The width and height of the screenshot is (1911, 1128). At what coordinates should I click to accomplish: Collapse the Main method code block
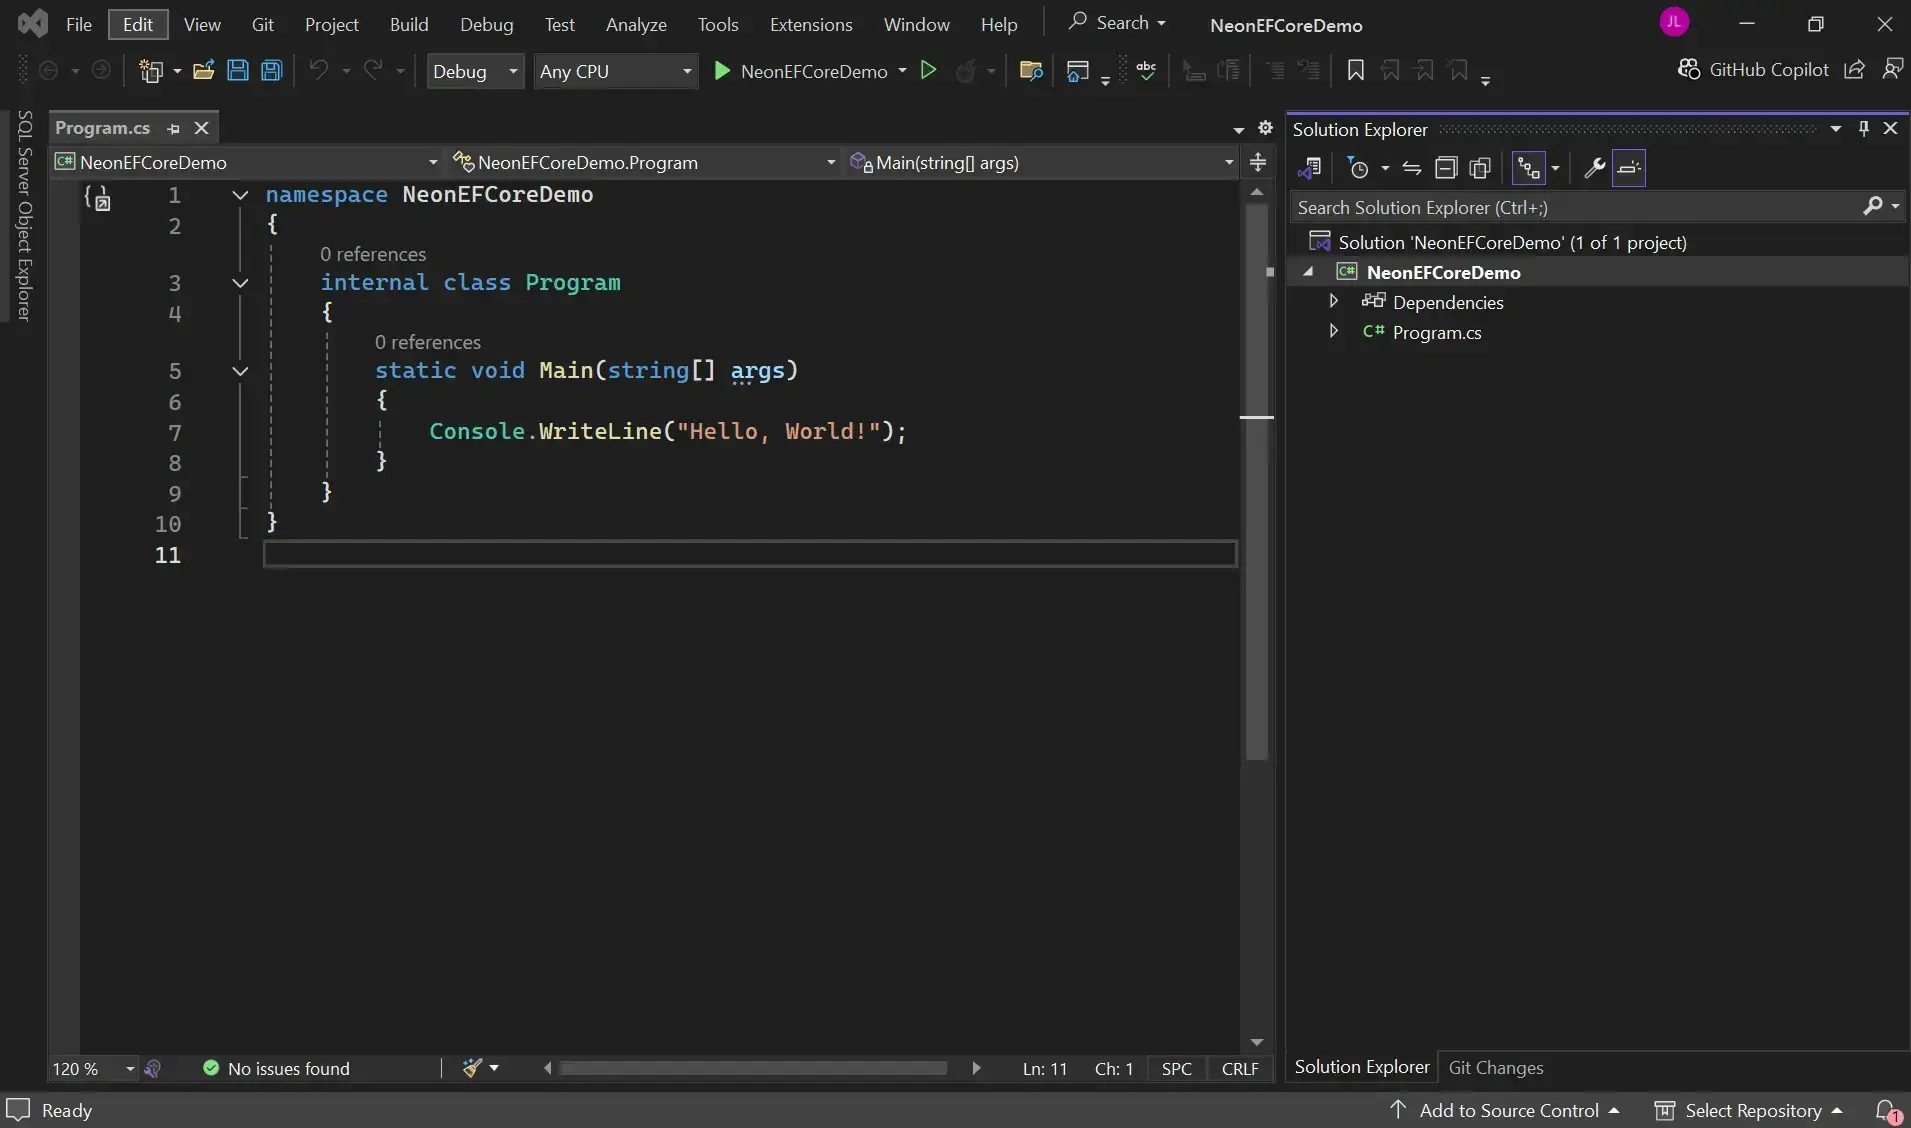[240, 371]
